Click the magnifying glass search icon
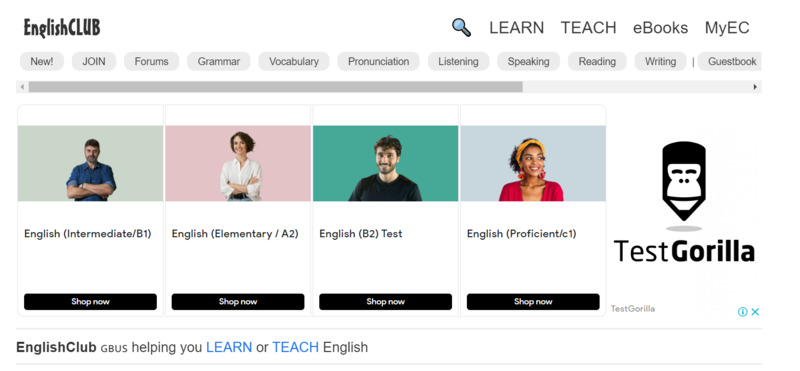The width and height of the screenshot is (800, 371). (x=461, y=27)
